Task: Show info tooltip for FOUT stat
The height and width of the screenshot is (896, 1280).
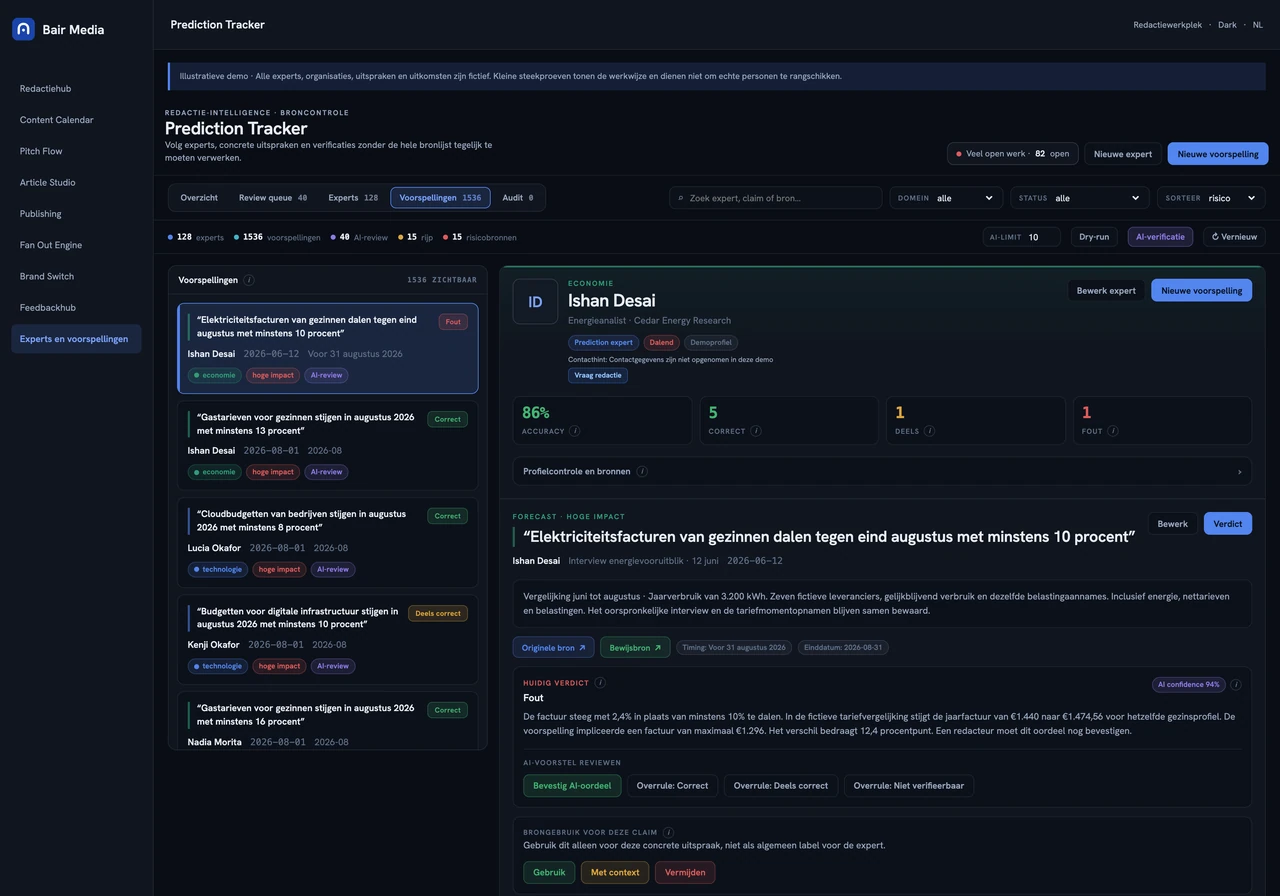Action: [1113, 431]
